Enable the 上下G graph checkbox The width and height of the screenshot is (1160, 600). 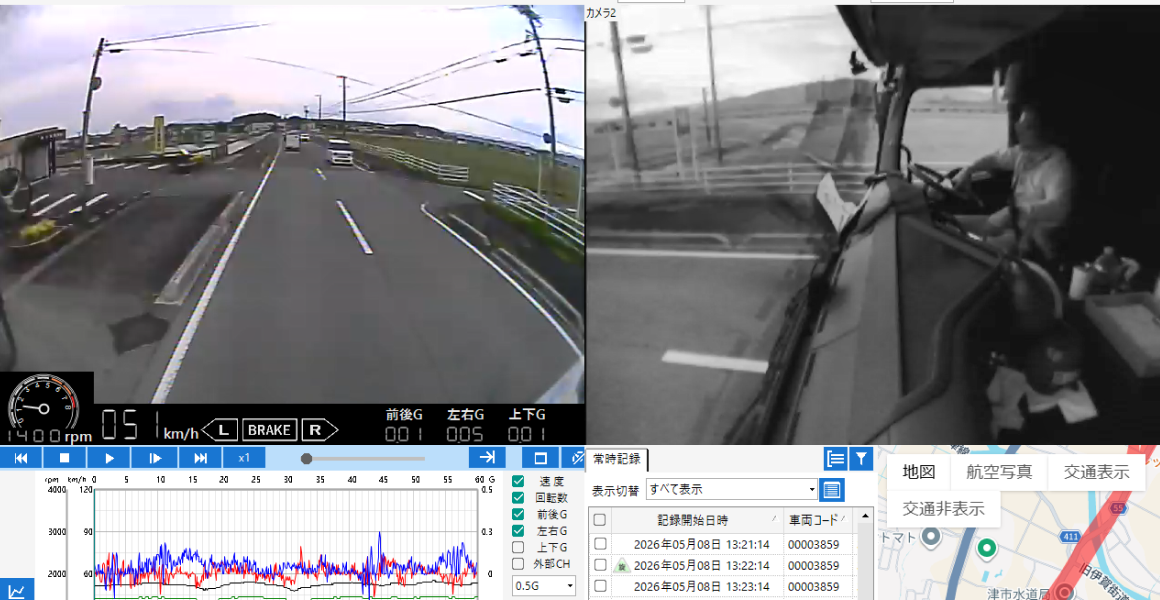point(518,547)
